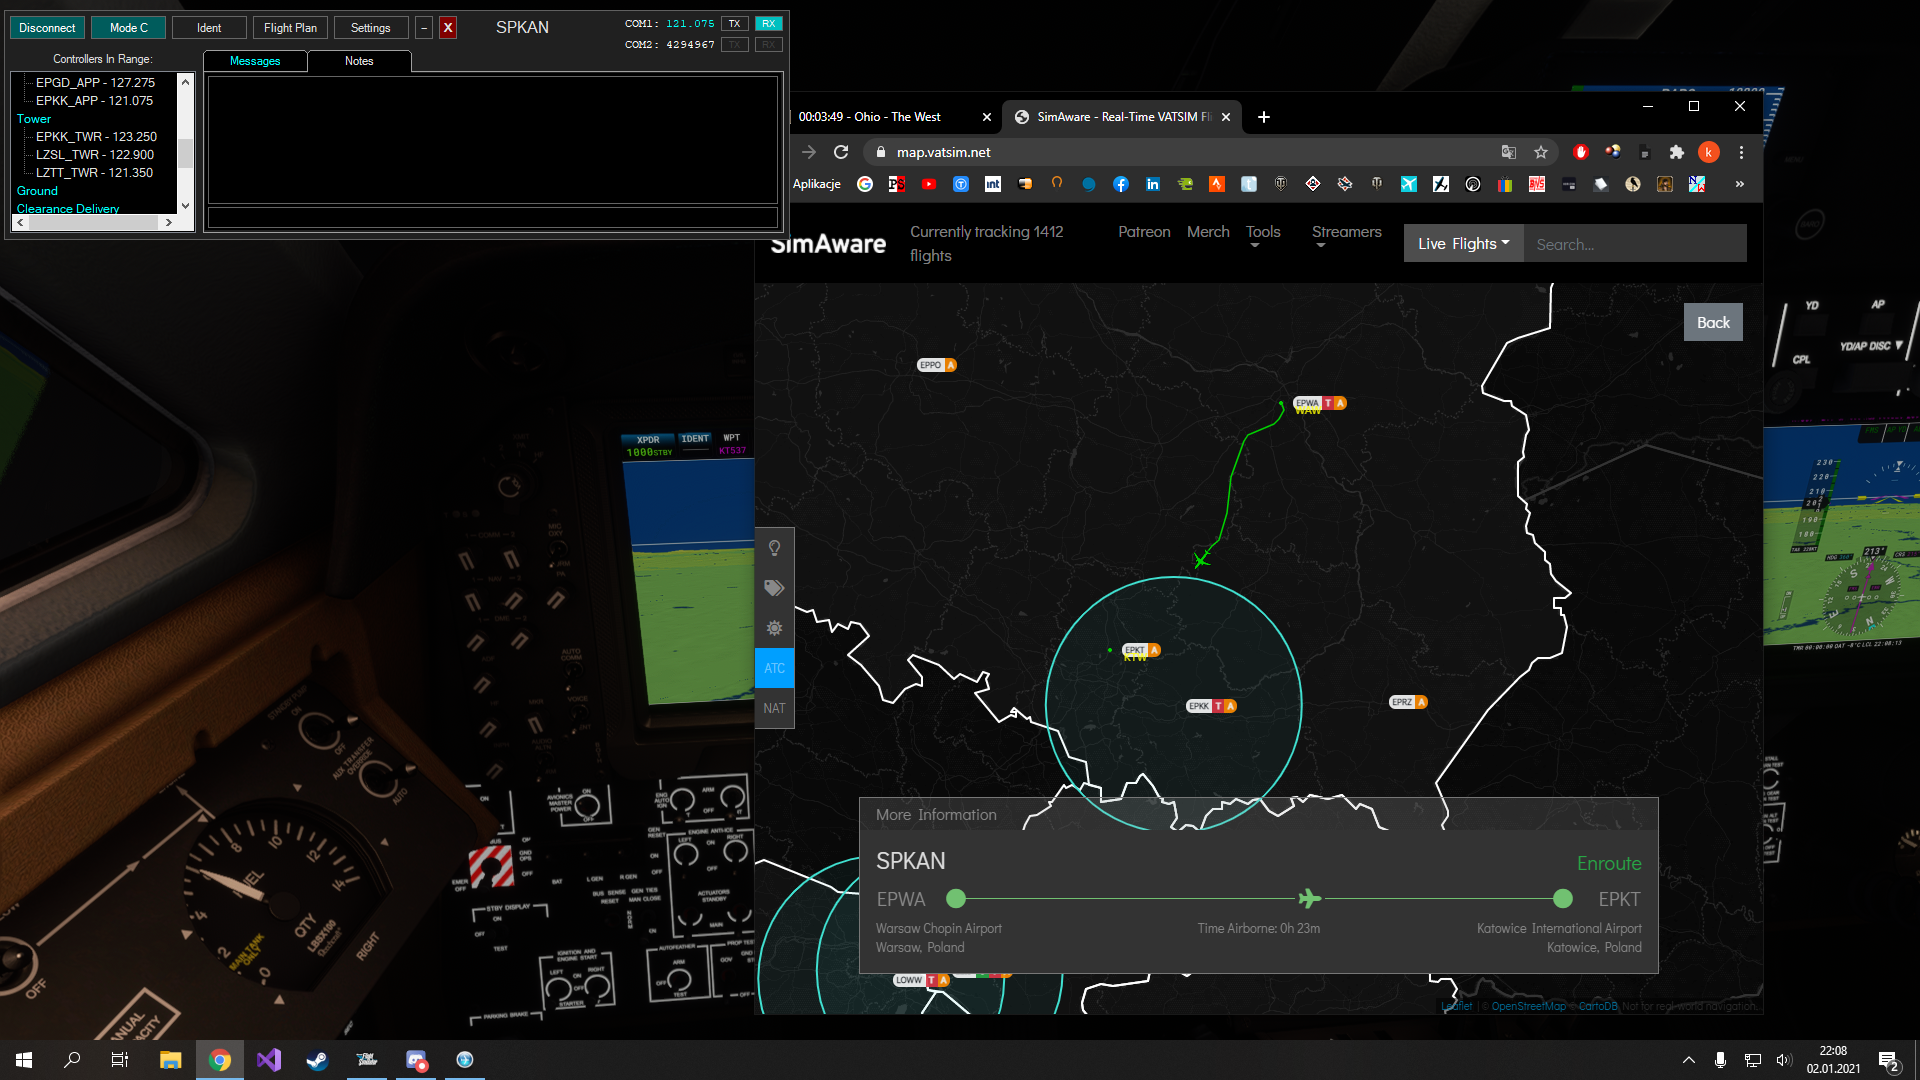
Task: Expand the Tools menu dropdown
Action: click(1263, 234)
